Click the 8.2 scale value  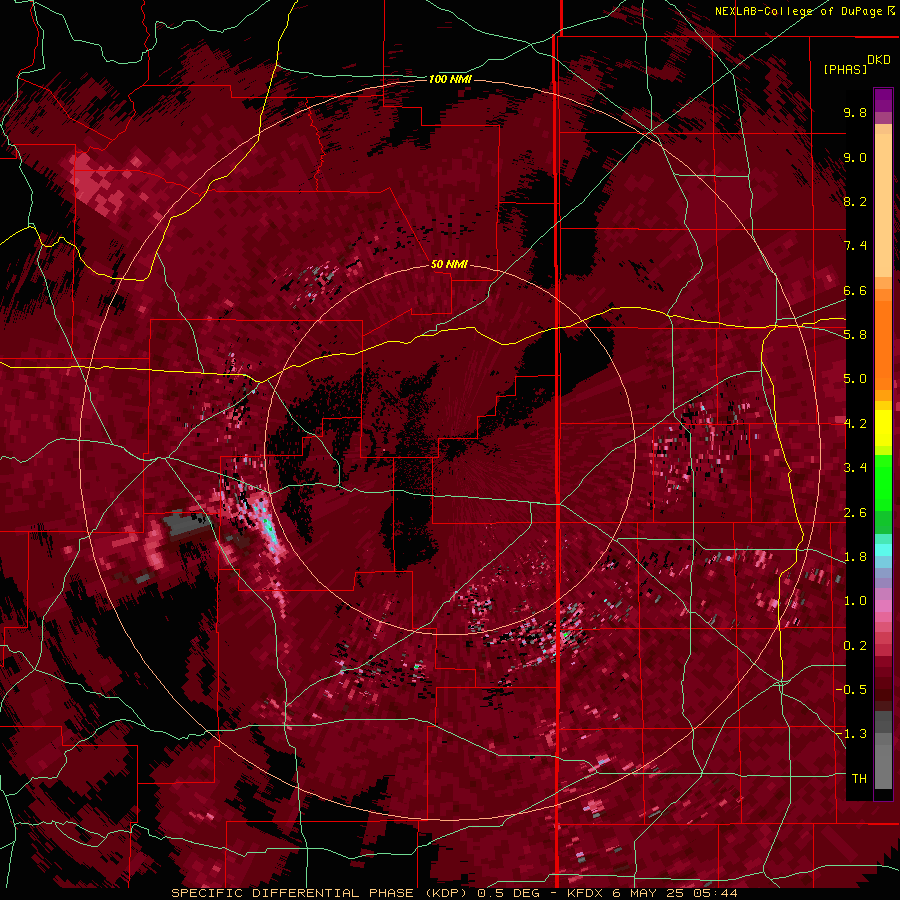coord(855,201)
